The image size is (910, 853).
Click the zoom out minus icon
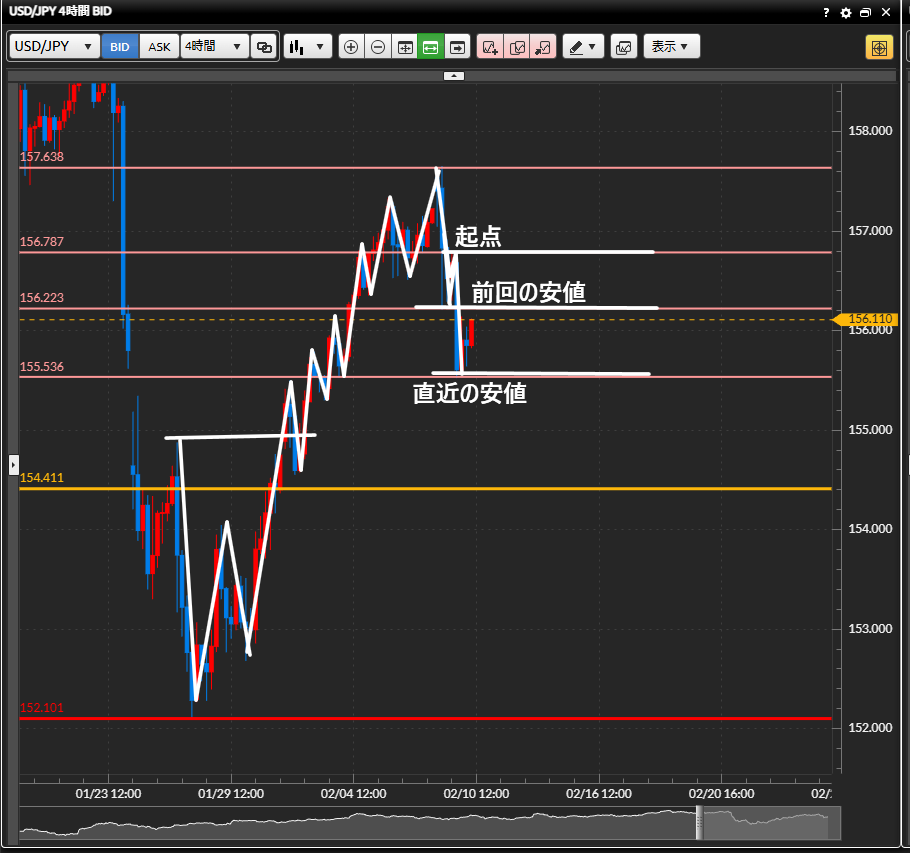pos(378,47)
